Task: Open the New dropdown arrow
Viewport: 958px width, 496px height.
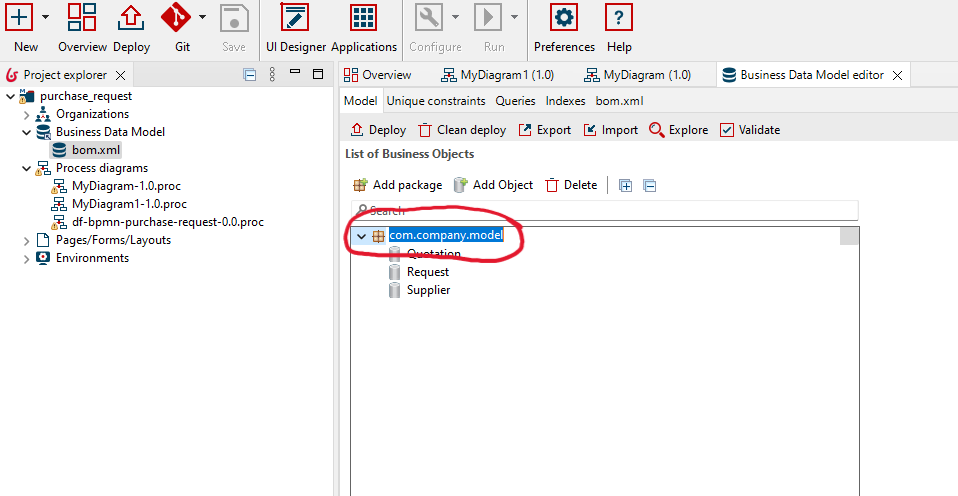Action: [45, 16]
